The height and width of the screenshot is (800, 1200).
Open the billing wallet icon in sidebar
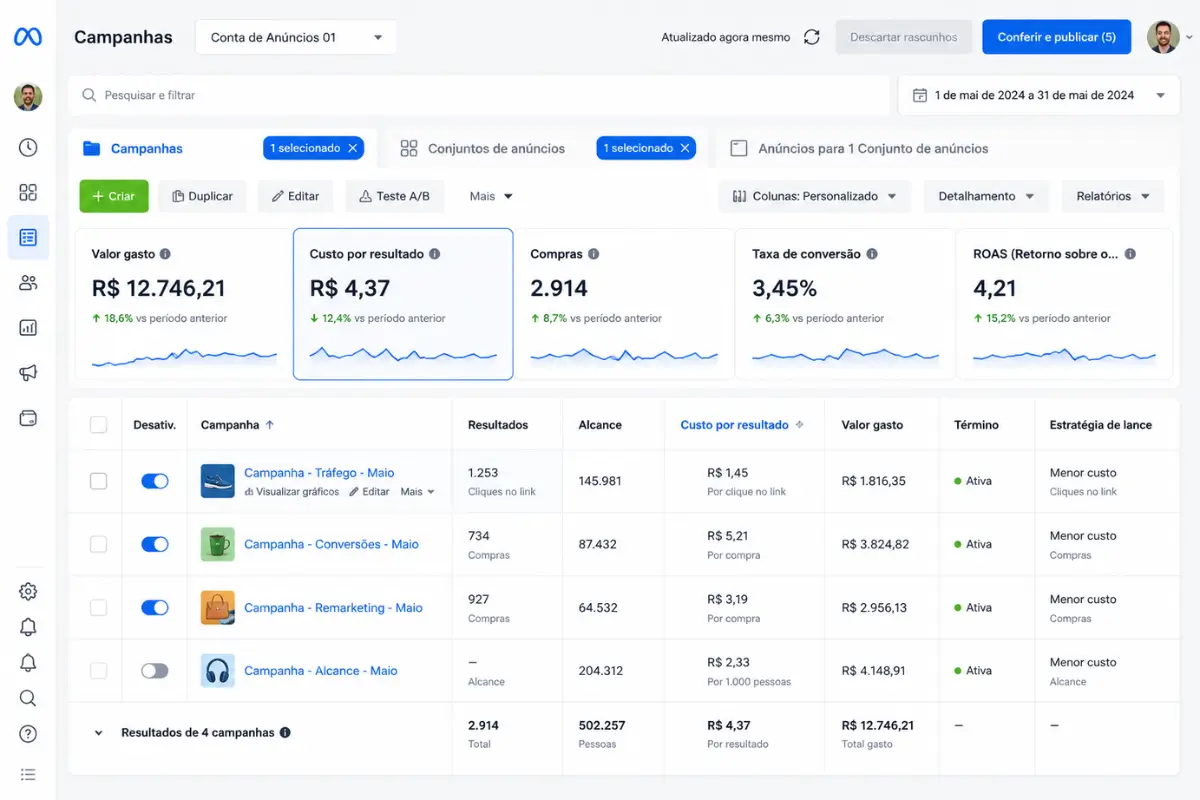[28, 418]
